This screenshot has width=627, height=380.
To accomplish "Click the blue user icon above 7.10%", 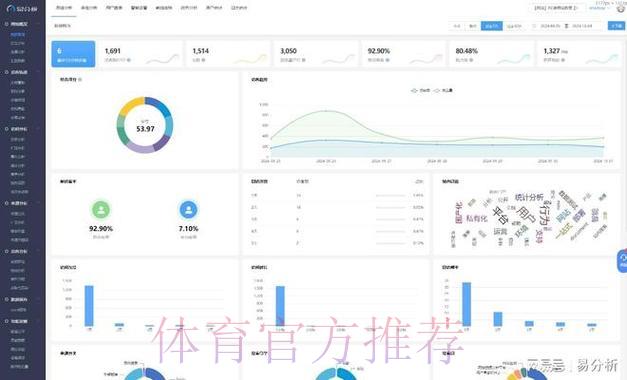I will point(188,210).
